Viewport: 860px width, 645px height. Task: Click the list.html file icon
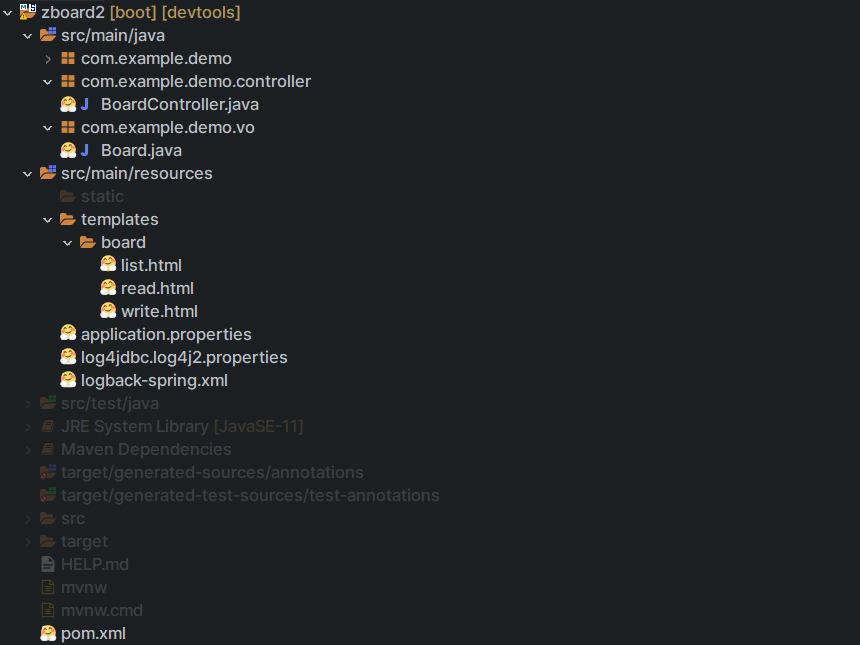click(x=108, y=265)
